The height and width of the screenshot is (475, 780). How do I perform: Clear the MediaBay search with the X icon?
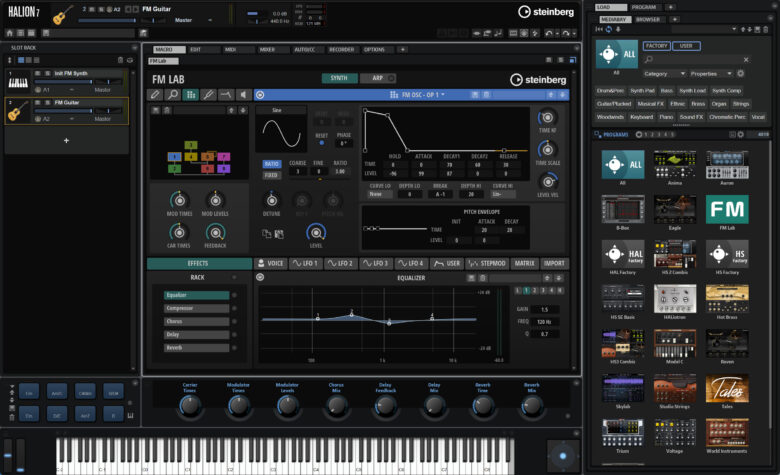(746, 60)
